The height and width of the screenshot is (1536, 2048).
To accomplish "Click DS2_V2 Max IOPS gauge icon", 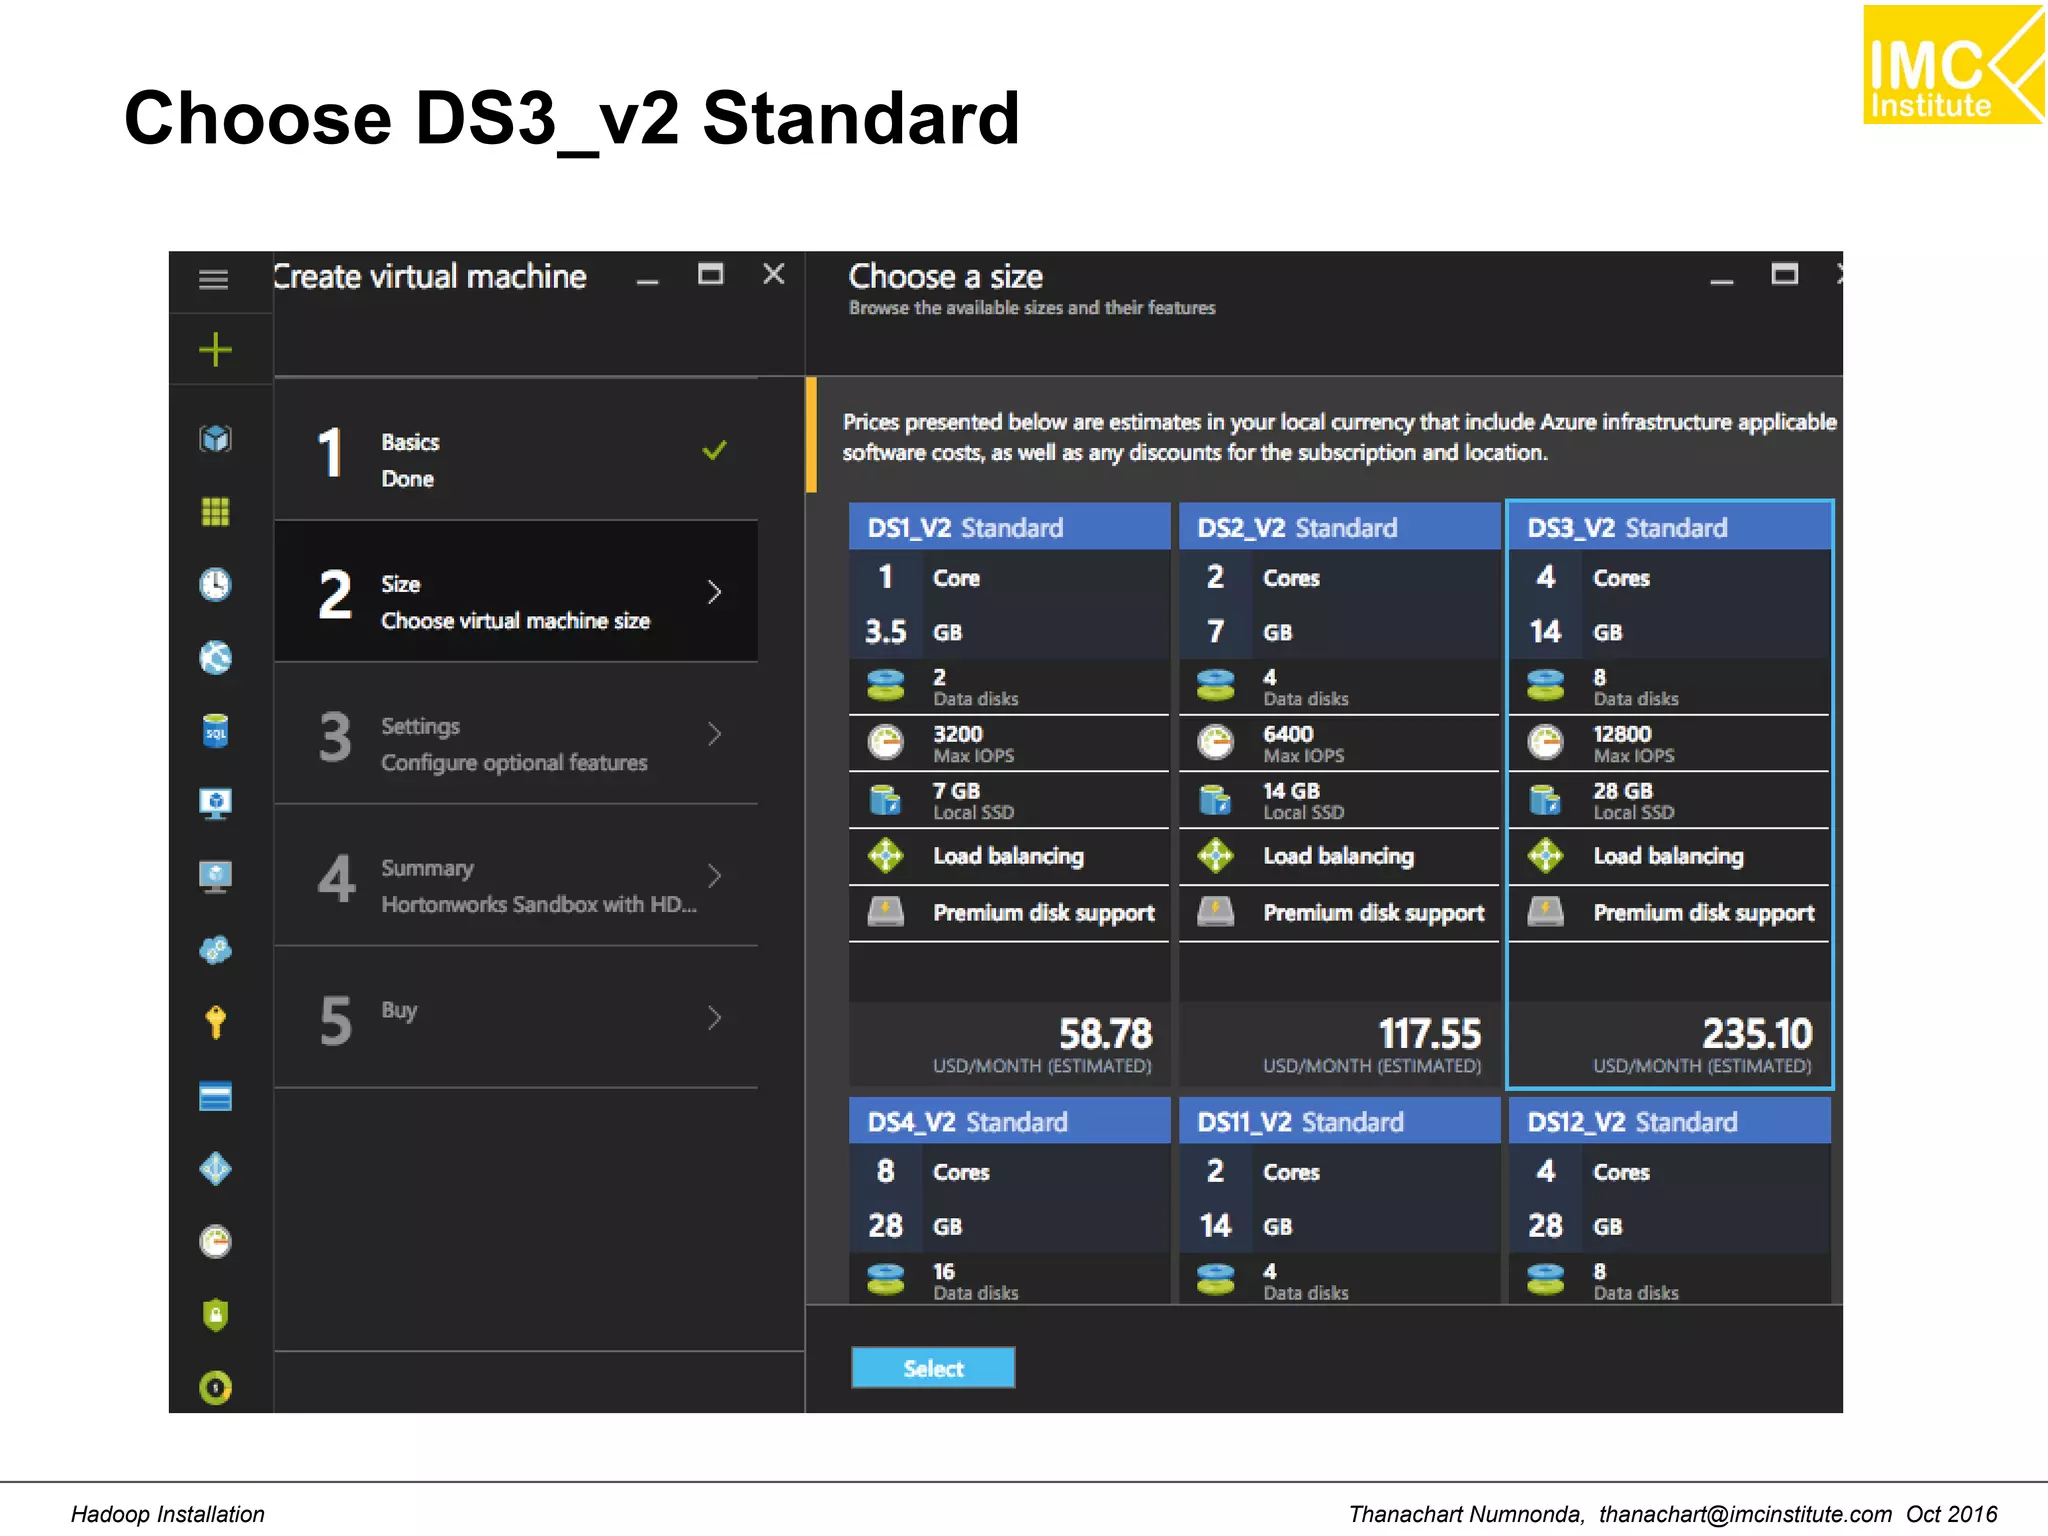I will 1215,743.
